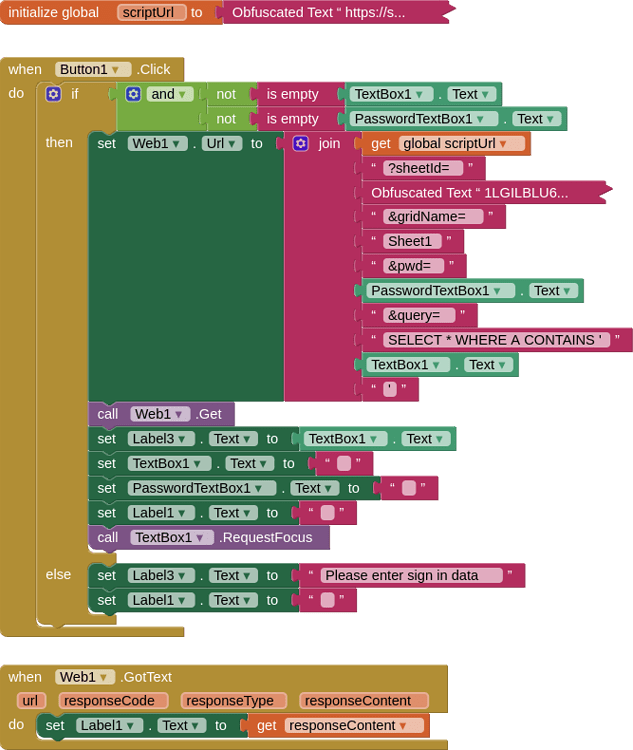Click the '&query=' text string field
633x750 pixels.
418,315
